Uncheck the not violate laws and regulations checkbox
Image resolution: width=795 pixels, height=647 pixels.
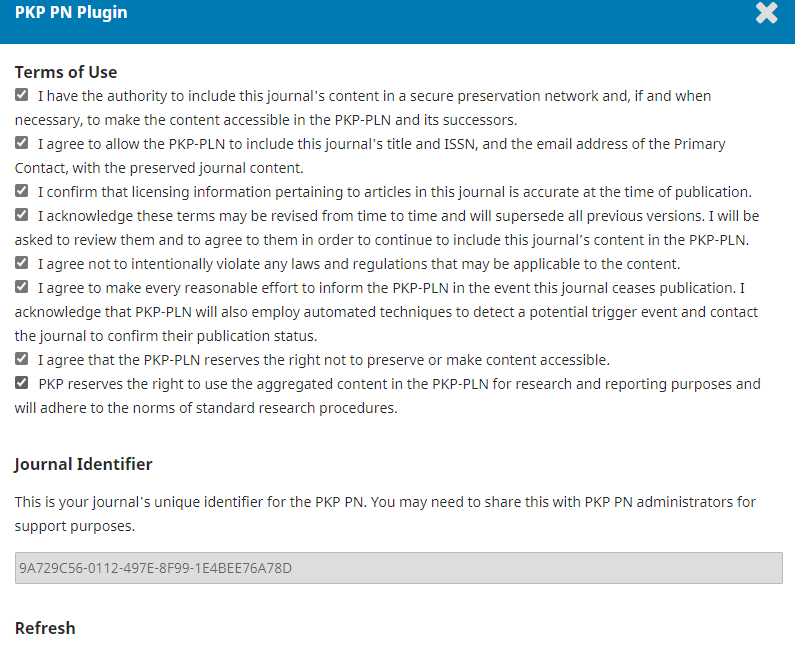click(21, 263)
